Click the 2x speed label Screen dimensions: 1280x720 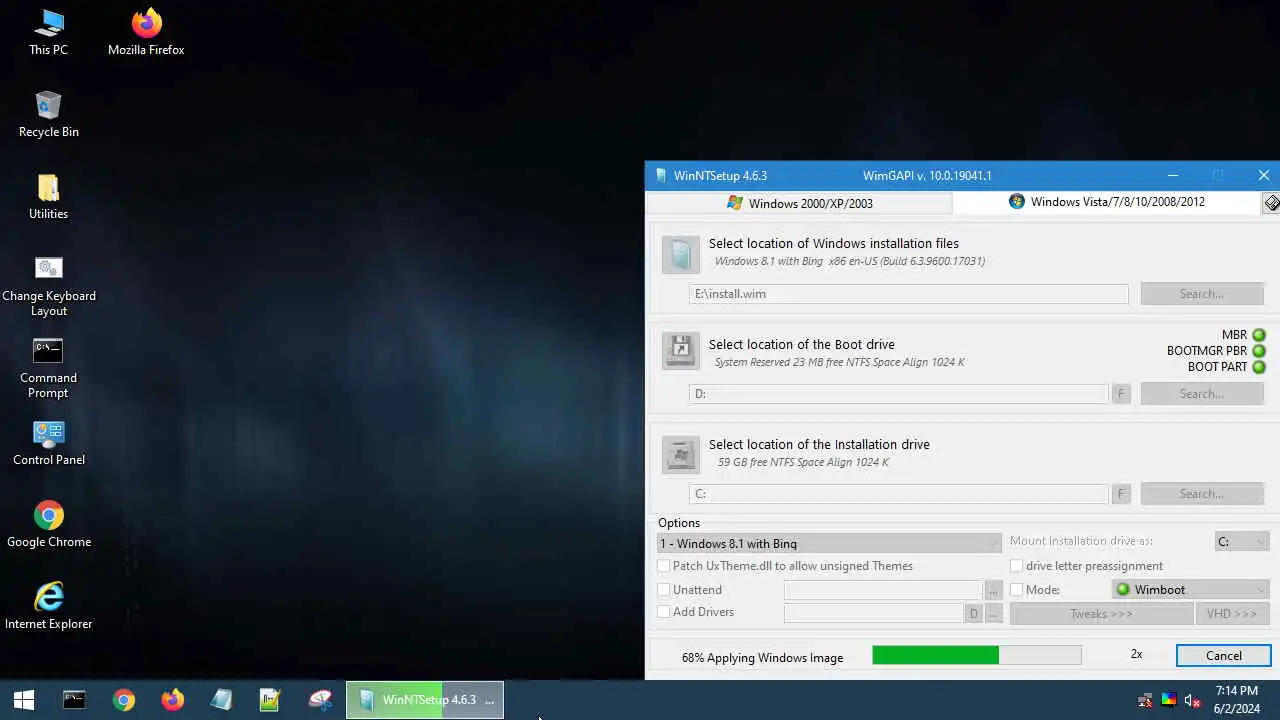[1136, 654]
